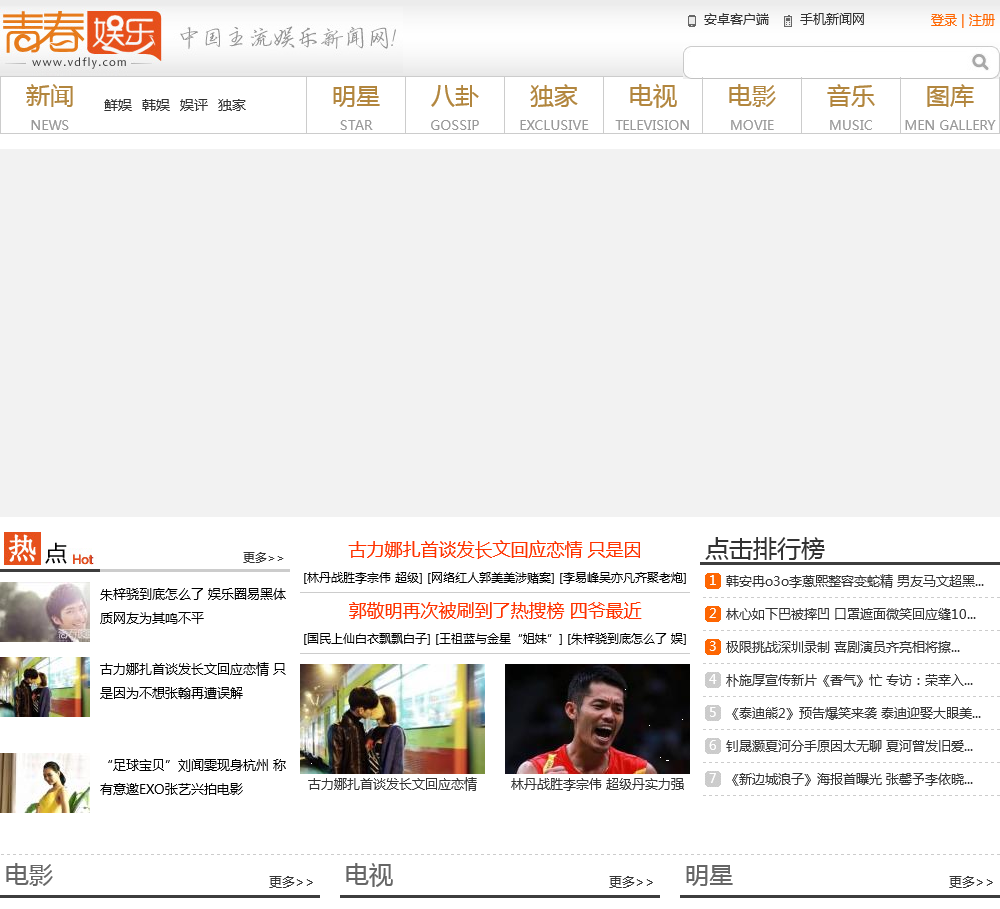Click the rank 1 badge in 点击排行榜

pyautogui.click(x=712, y=581)
